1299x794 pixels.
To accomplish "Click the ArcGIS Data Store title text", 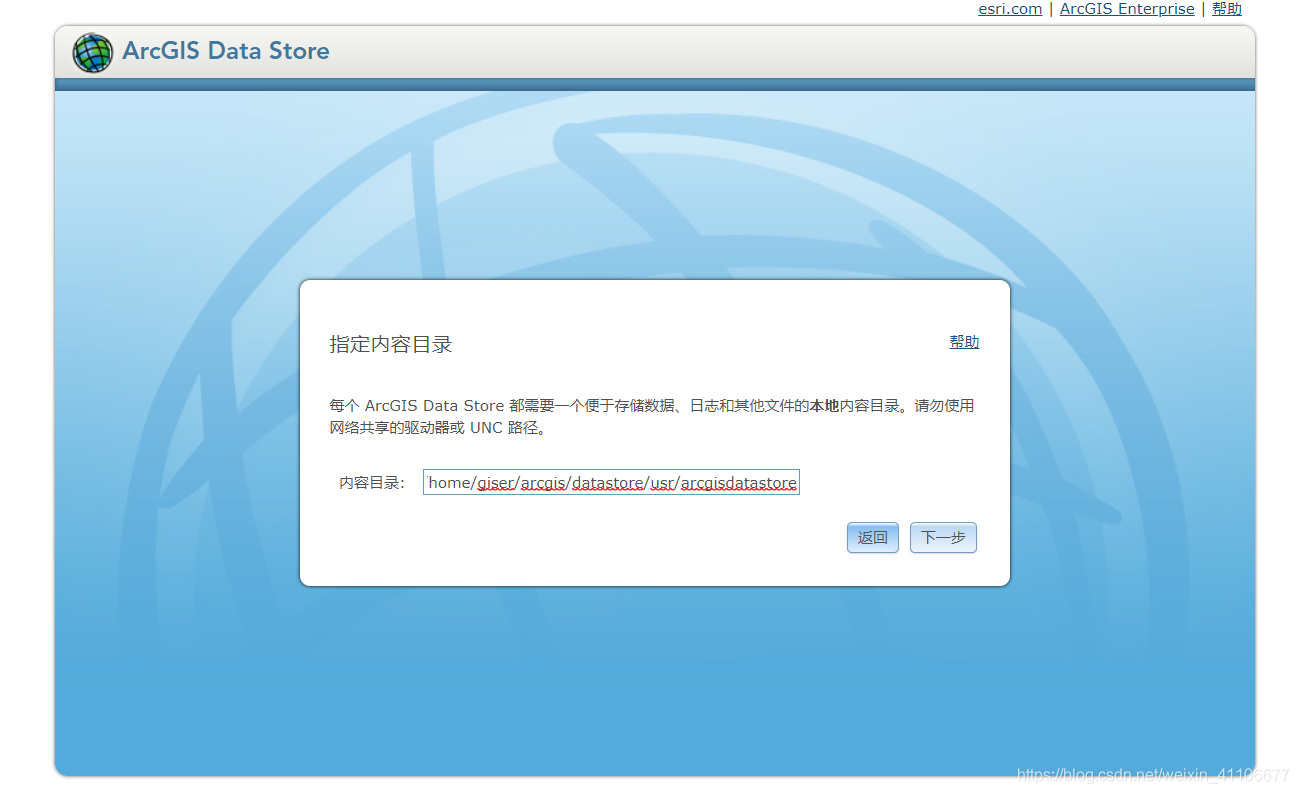I will [226, 51].
